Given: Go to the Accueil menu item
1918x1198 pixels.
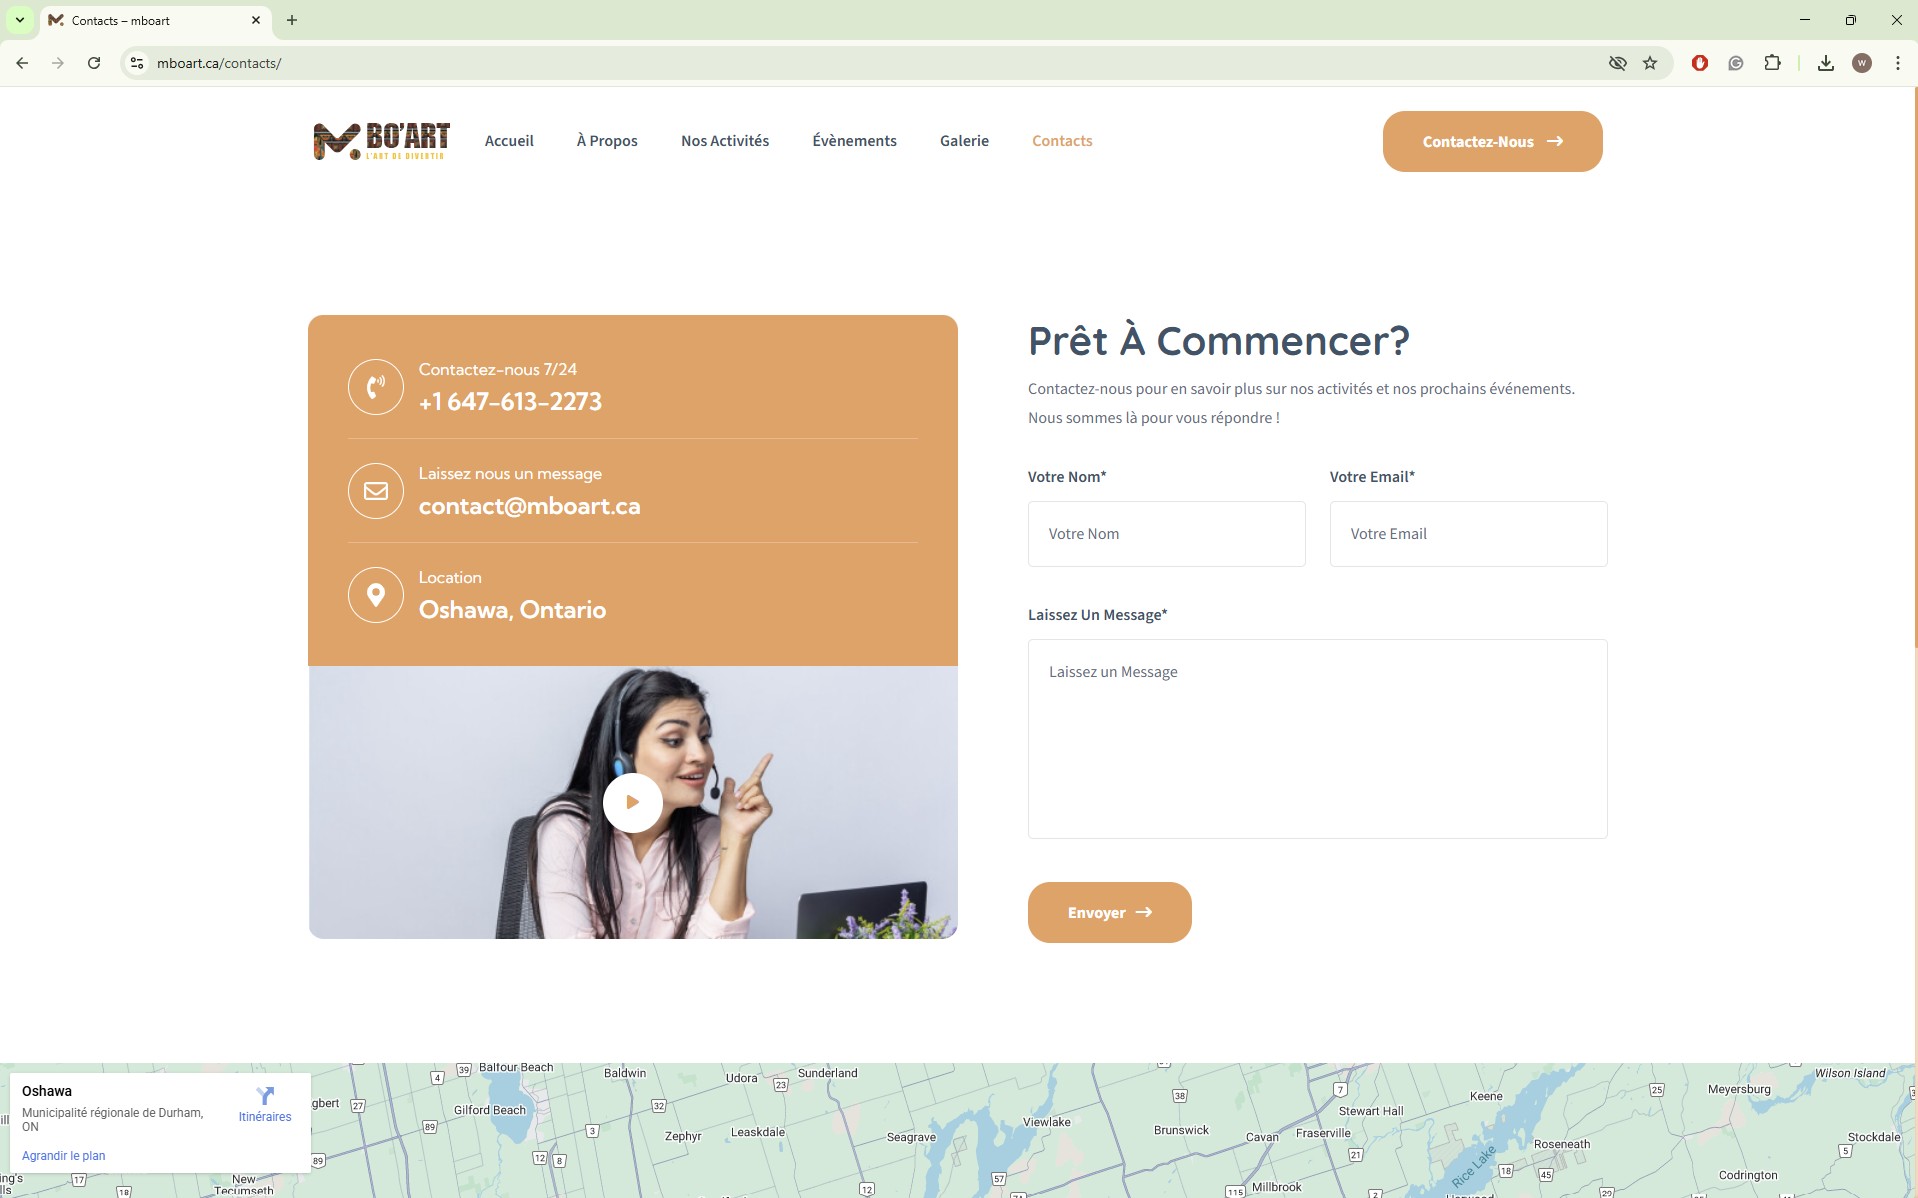Looking at the screenshot, I should (509, 141).
